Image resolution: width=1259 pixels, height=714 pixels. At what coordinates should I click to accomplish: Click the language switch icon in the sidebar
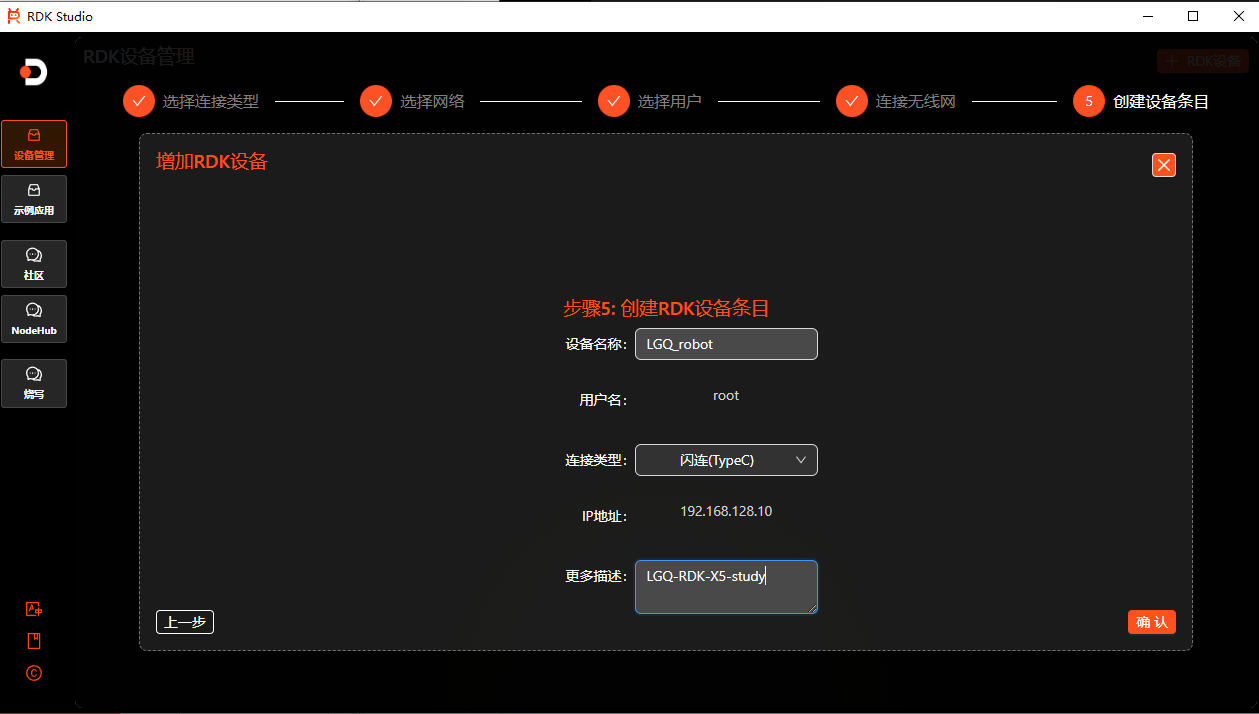pyautogui.click(x=34, y=609)
